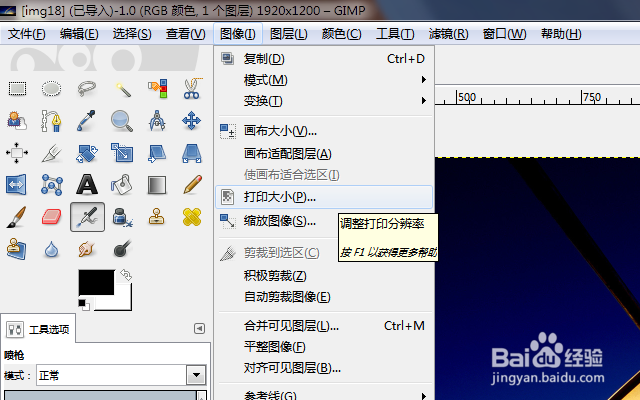Viewport: 640px width, 400px height.
Task: Select the Smudge finger tool
Action: click(x=87, y=249)
